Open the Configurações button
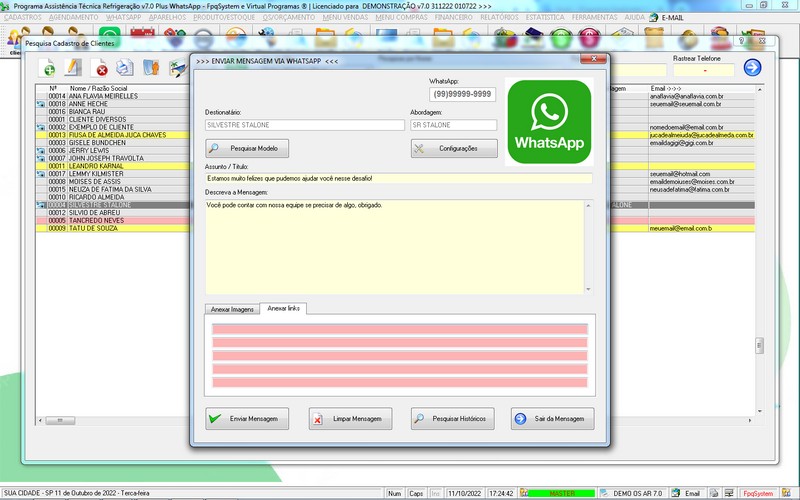 click(x=454, y=148)
